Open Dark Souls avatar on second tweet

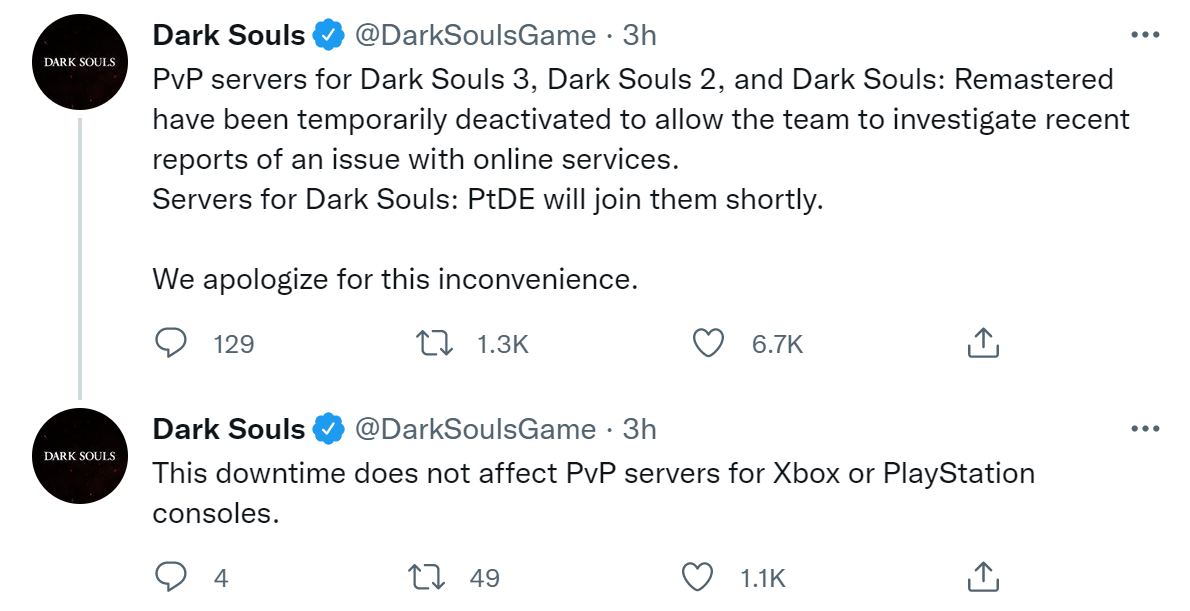pyautogui.click(x=80, y=456)
